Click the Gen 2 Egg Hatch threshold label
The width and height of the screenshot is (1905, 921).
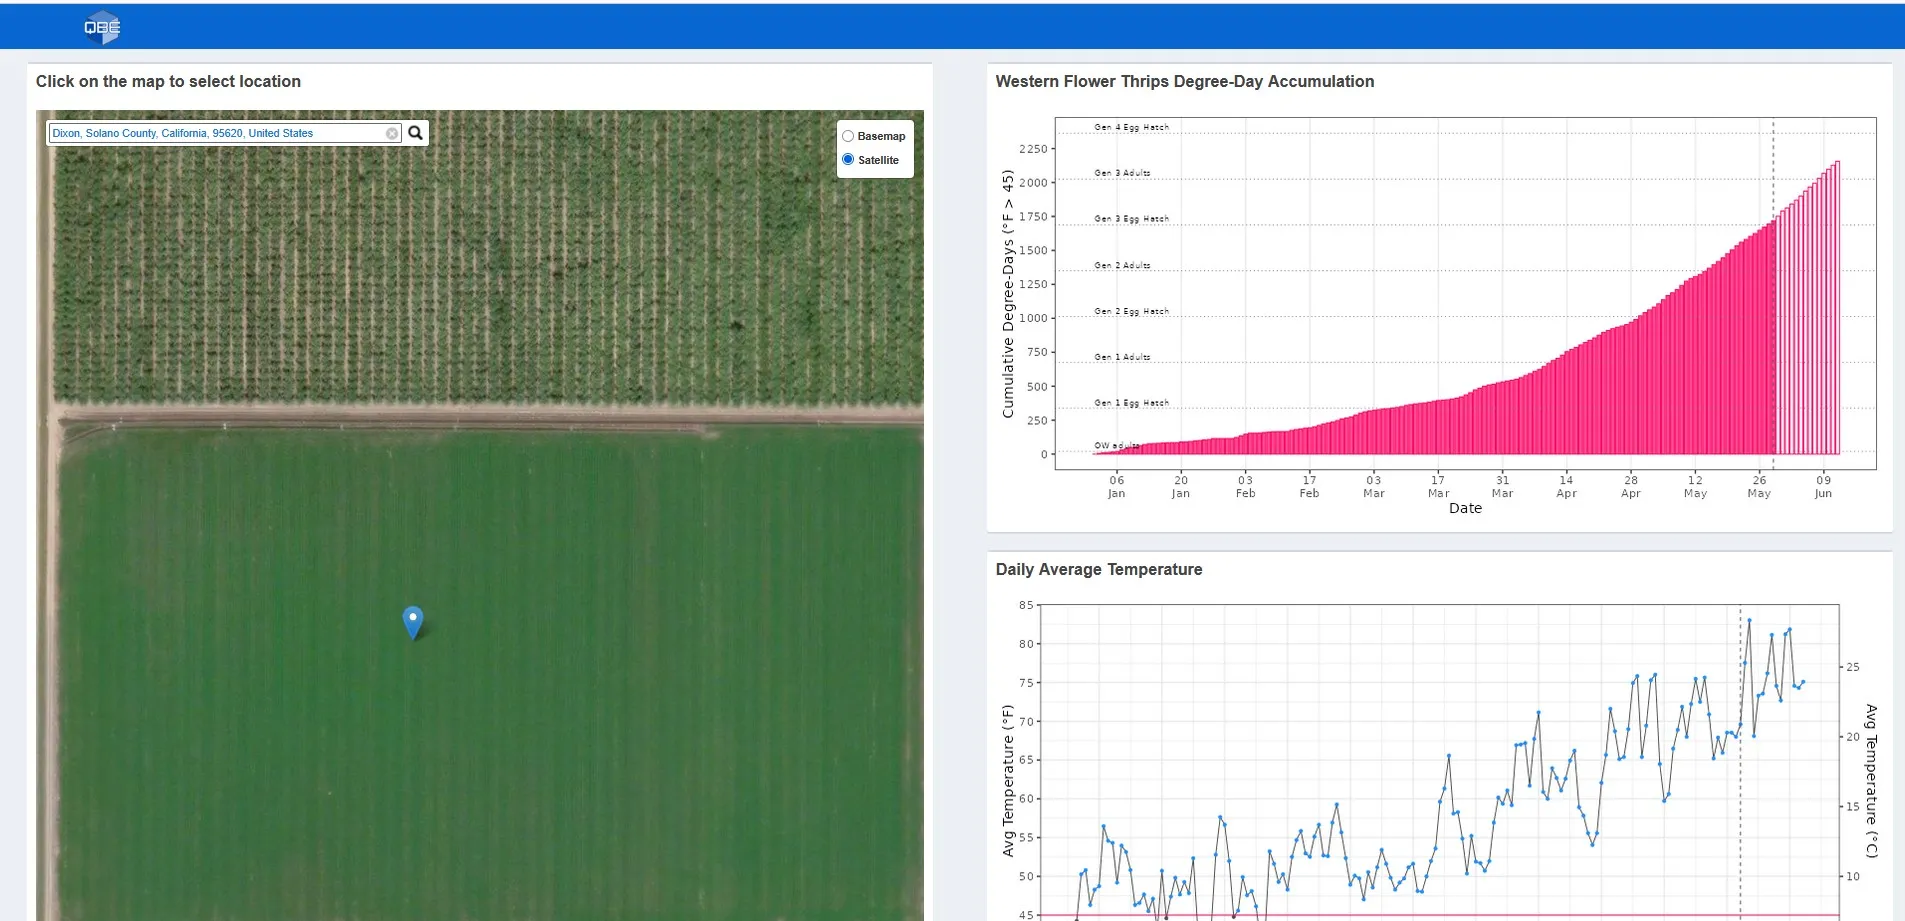point(1131,311)
